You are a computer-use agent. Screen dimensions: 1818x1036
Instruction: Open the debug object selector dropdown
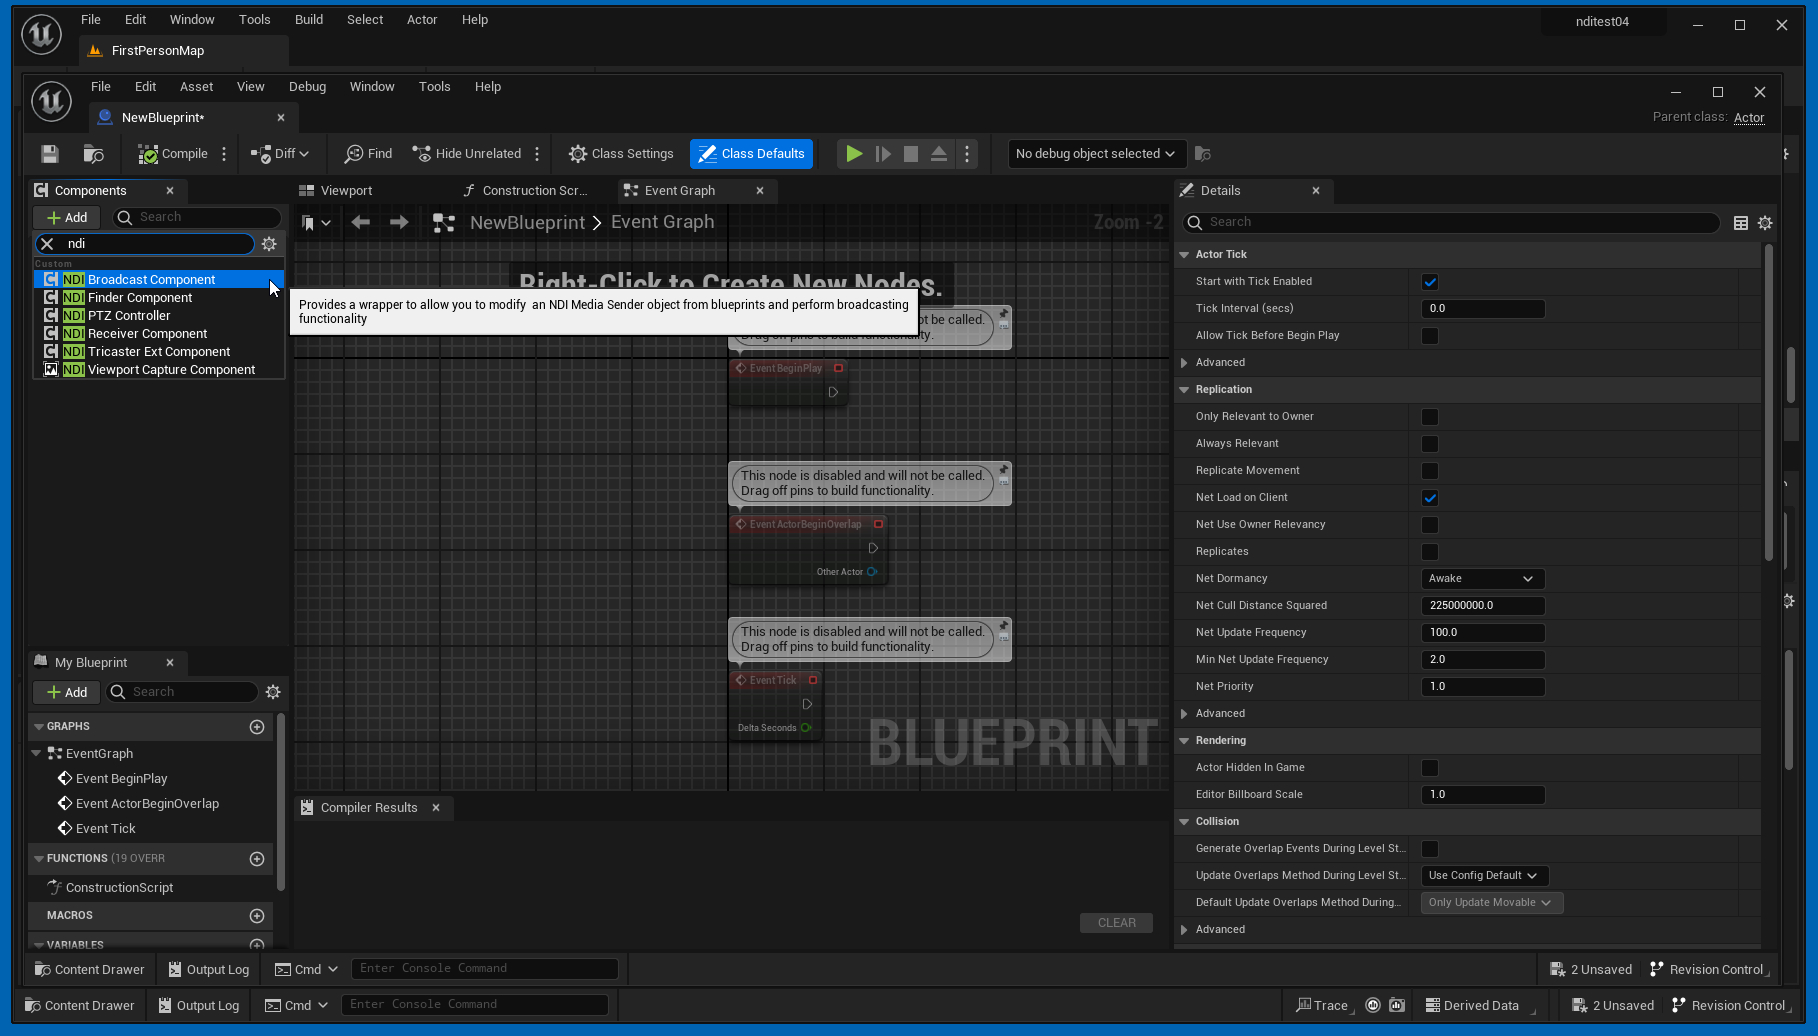1096,154
